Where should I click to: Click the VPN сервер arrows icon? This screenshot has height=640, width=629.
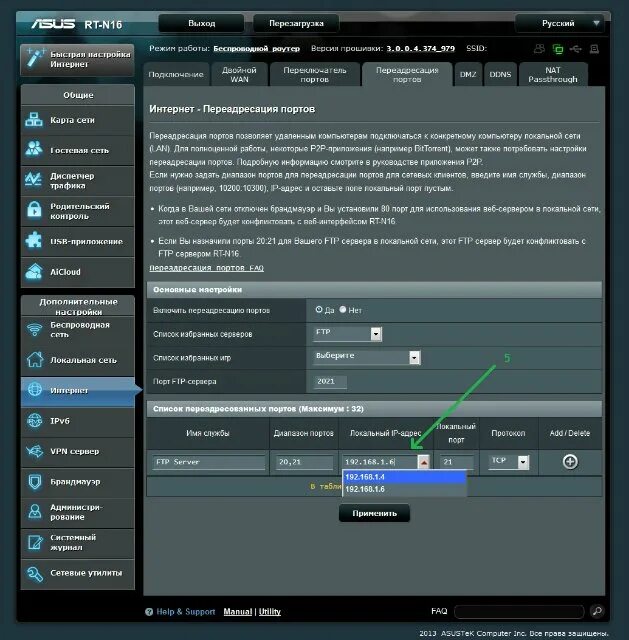point(35,451)
